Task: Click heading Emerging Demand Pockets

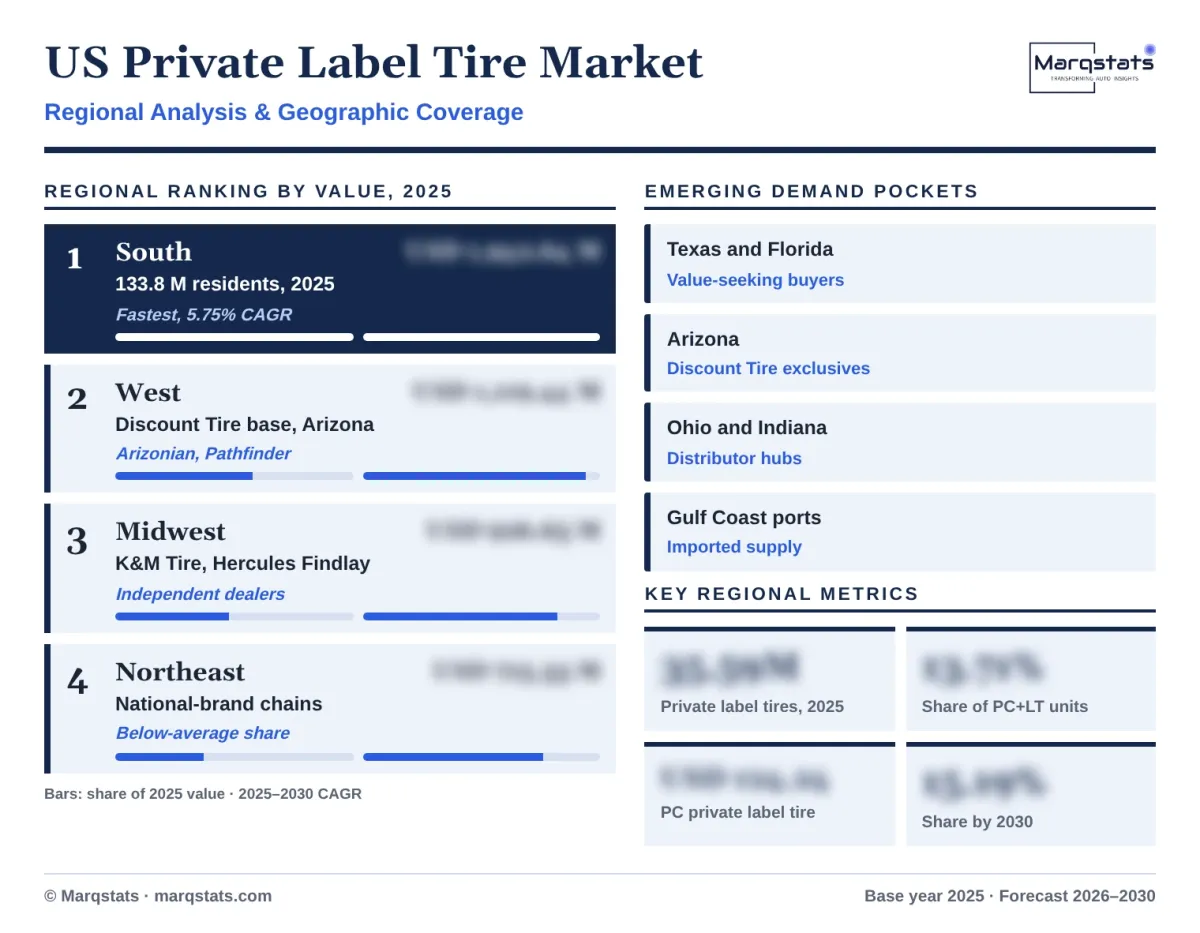Action: click(x=811, y=191)
